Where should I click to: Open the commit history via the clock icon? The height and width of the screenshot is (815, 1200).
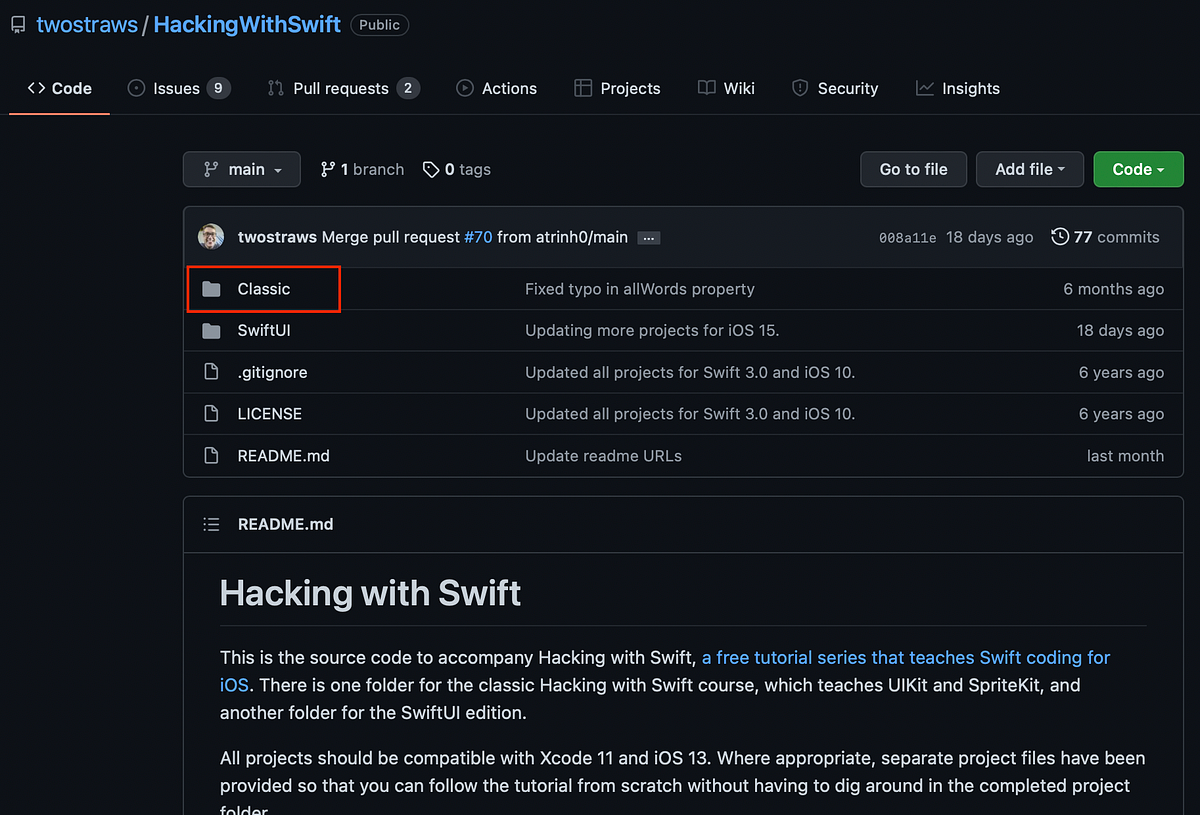1060,237
